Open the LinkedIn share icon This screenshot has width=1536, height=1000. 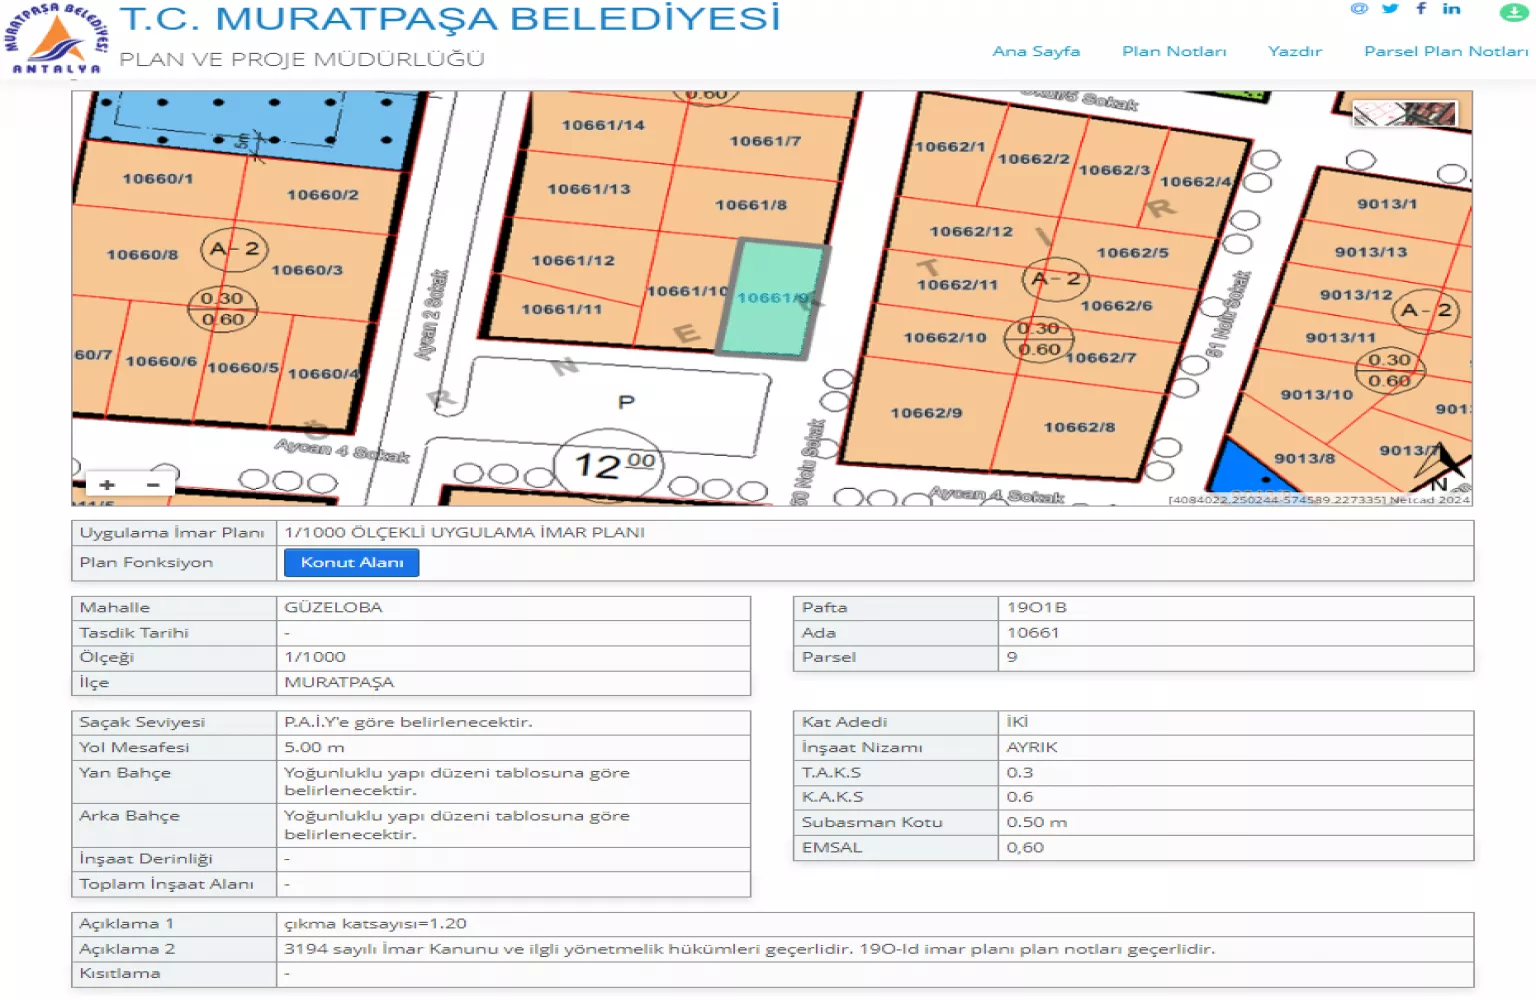point(1451,9)
